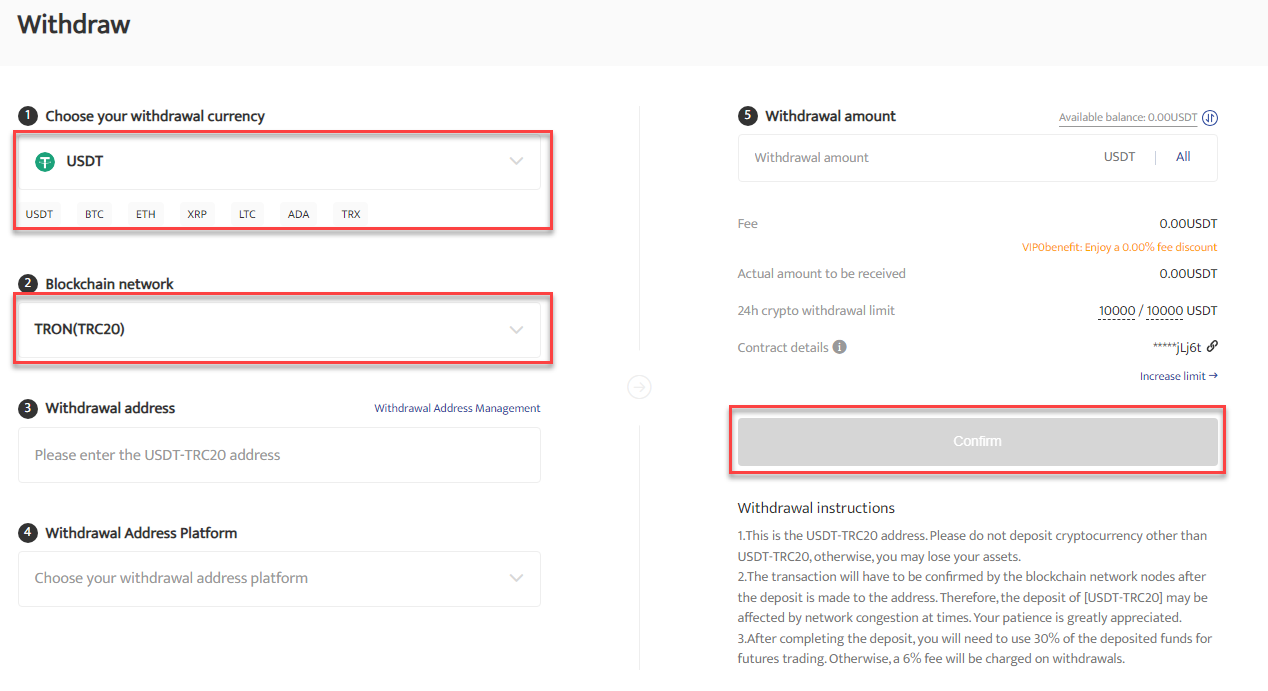Click the *****jLj6t contract value
This screenshot has width=1268, height=691.
(x=1178, y=347)
